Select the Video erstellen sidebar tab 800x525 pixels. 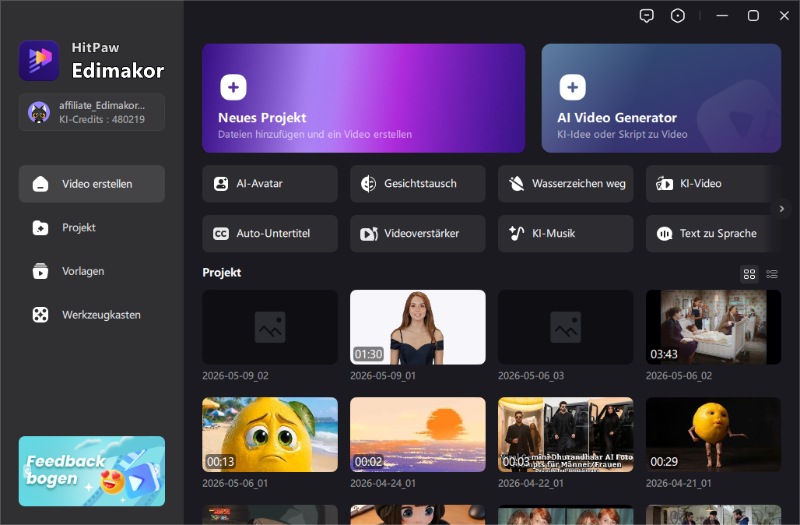[x=92, y=184]
